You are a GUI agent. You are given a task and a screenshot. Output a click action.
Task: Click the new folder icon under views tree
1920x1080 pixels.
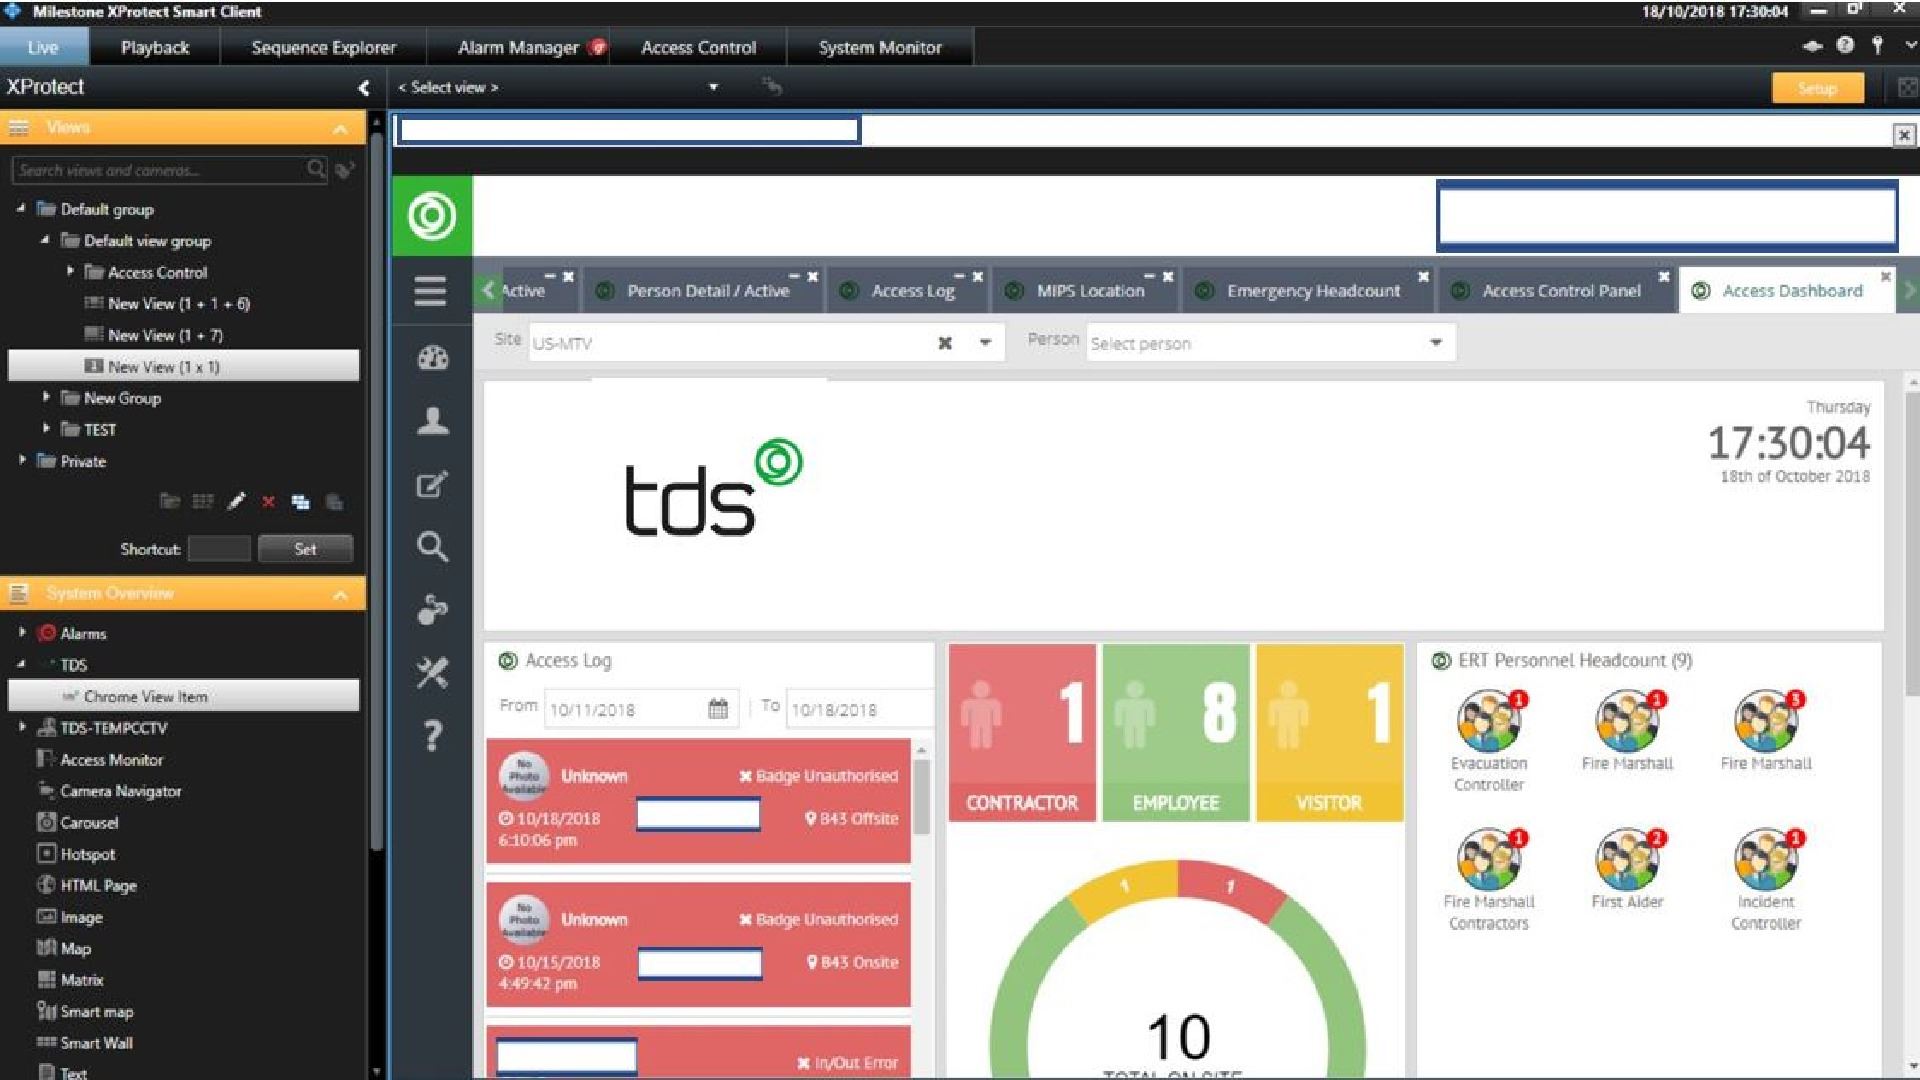coord(170,501)
